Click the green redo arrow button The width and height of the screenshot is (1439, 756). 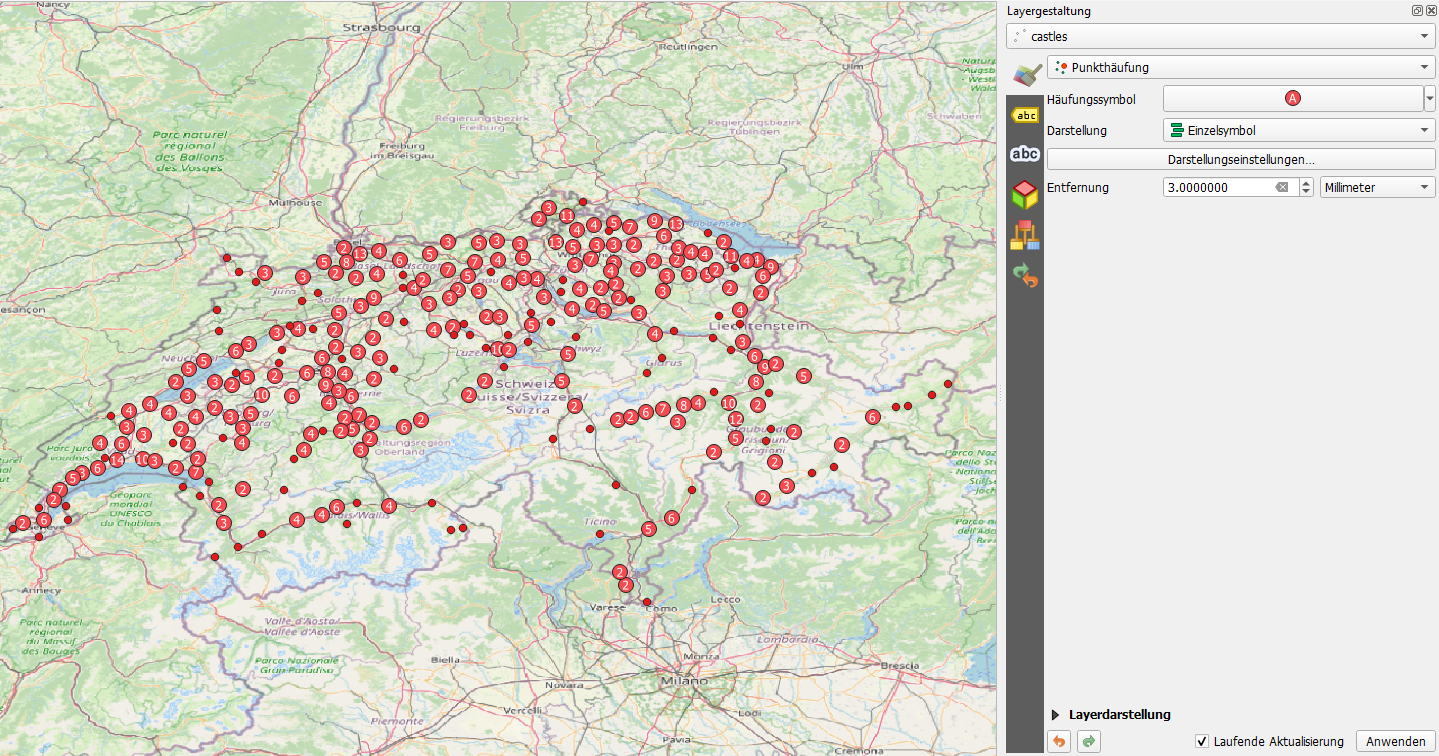click(x=1088, y=741)
